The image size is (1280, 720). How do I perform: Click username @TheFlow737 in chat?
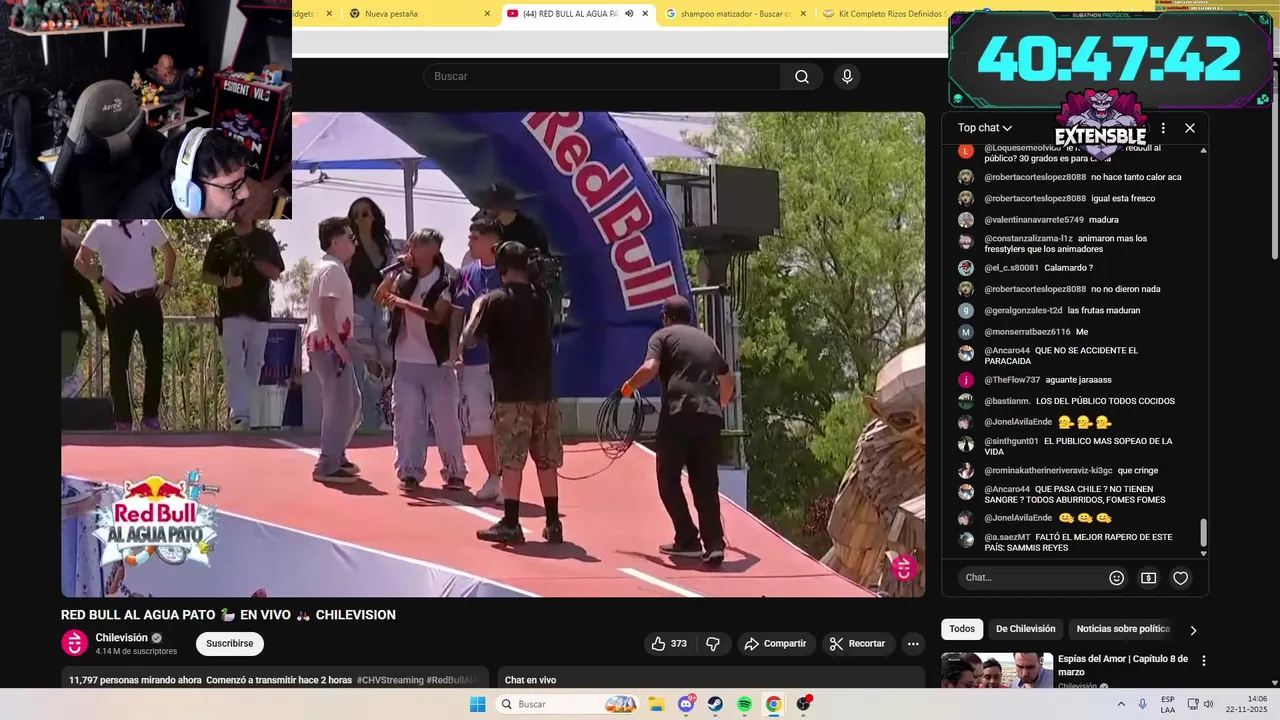[1012, 380]
